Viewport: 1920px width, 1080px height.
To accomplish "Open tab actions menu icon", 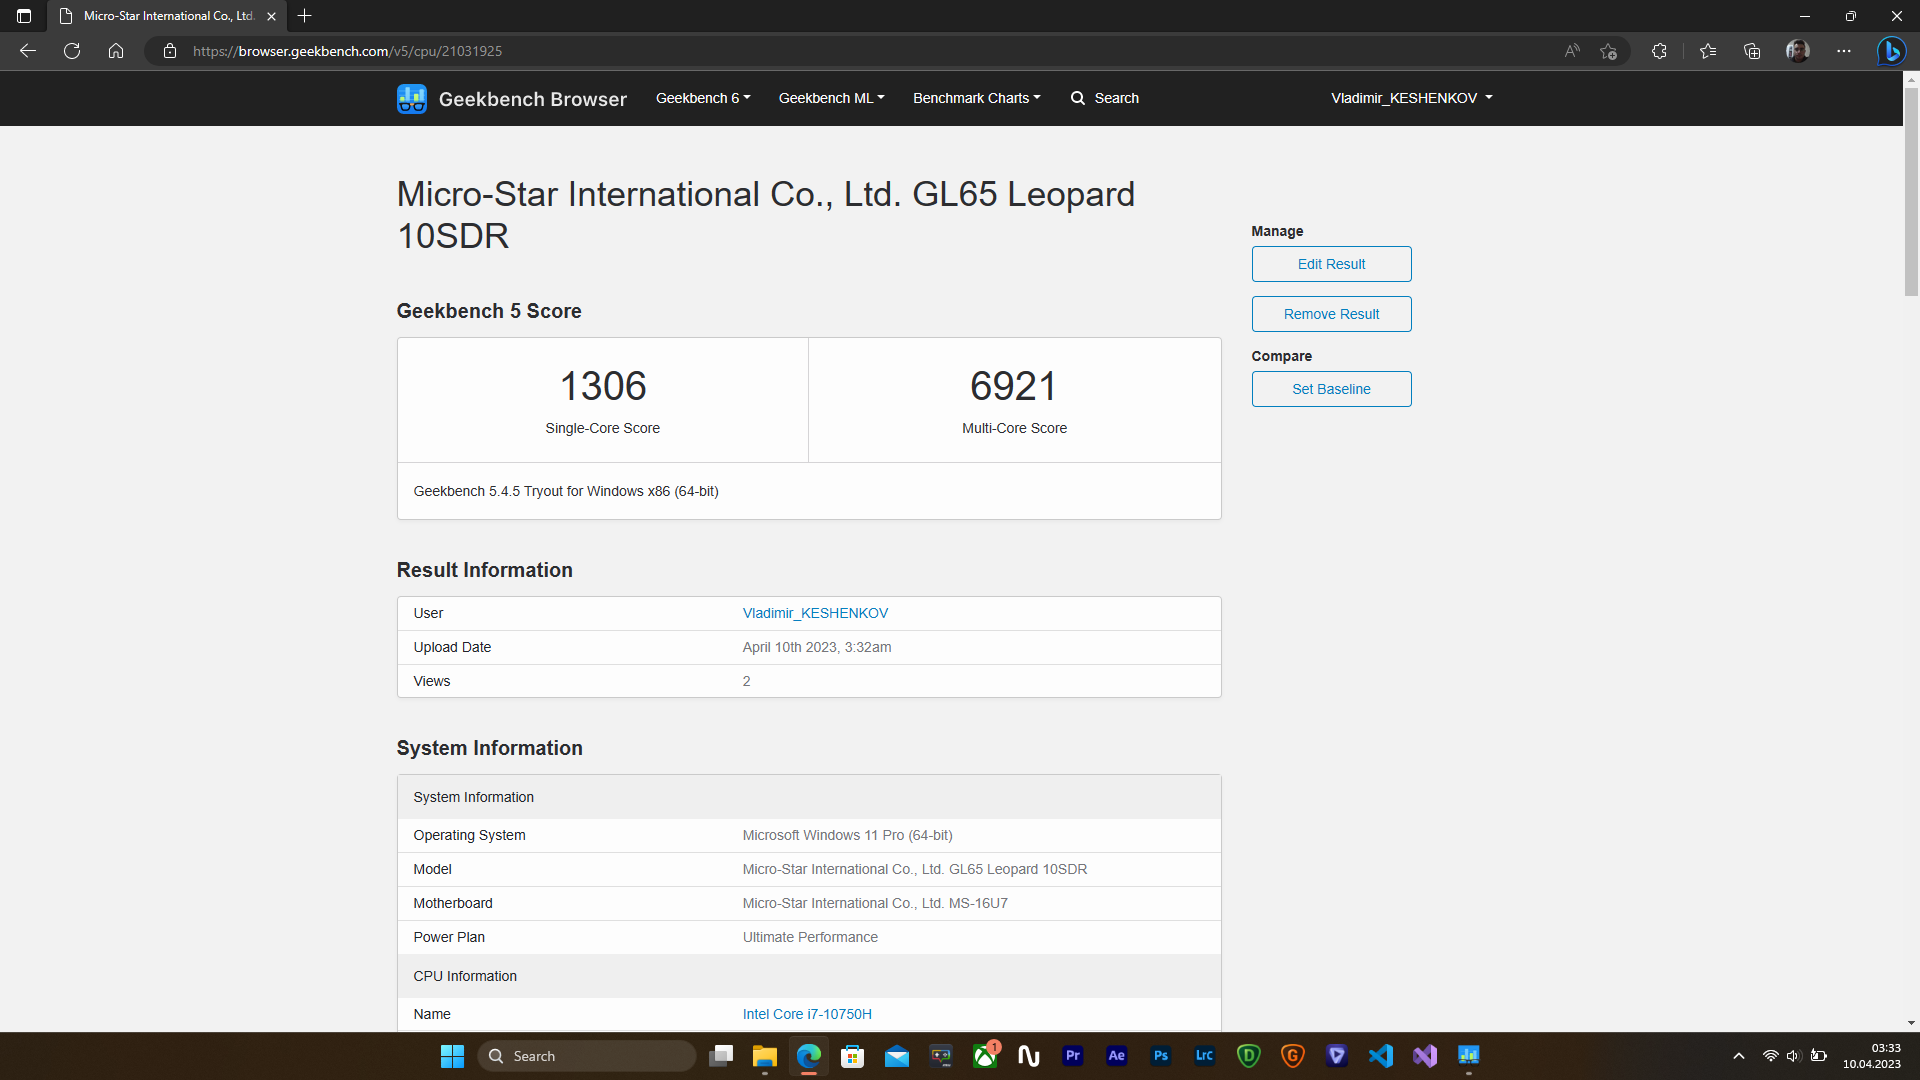I will tap(24, 16).
